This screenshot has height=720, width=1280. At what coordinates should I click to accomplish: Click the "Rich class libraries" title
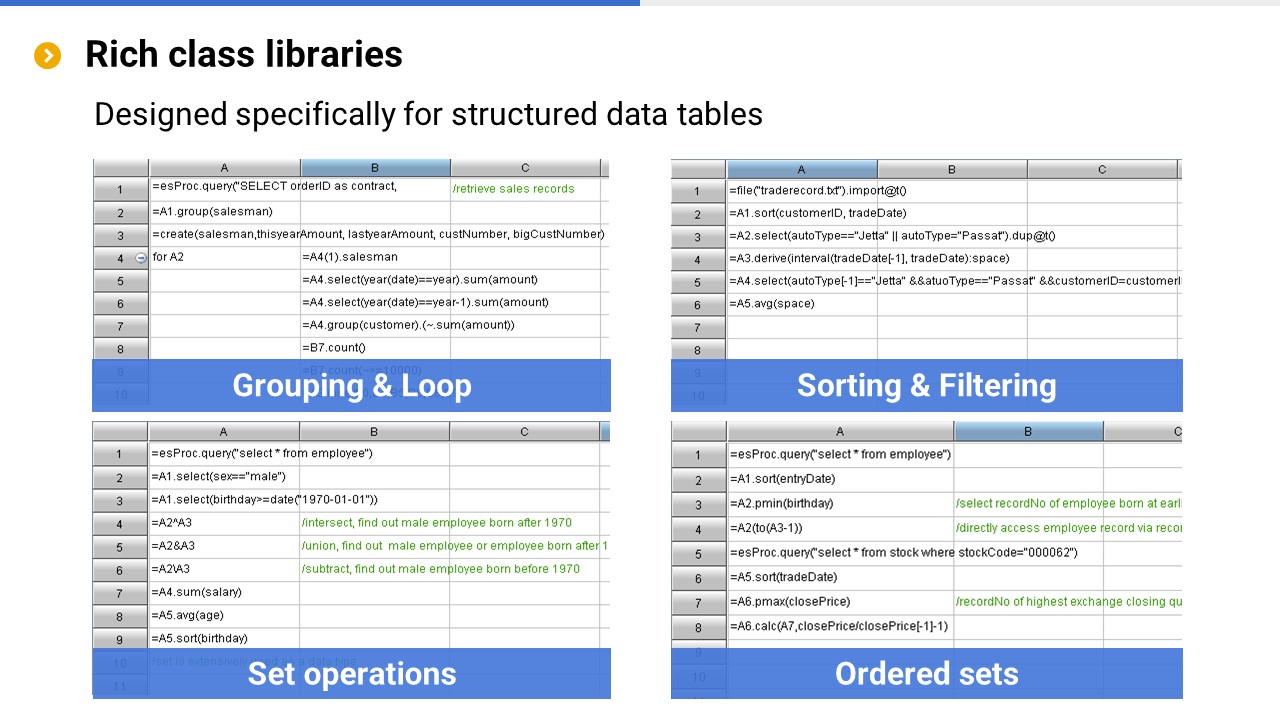tap(243, 54)
